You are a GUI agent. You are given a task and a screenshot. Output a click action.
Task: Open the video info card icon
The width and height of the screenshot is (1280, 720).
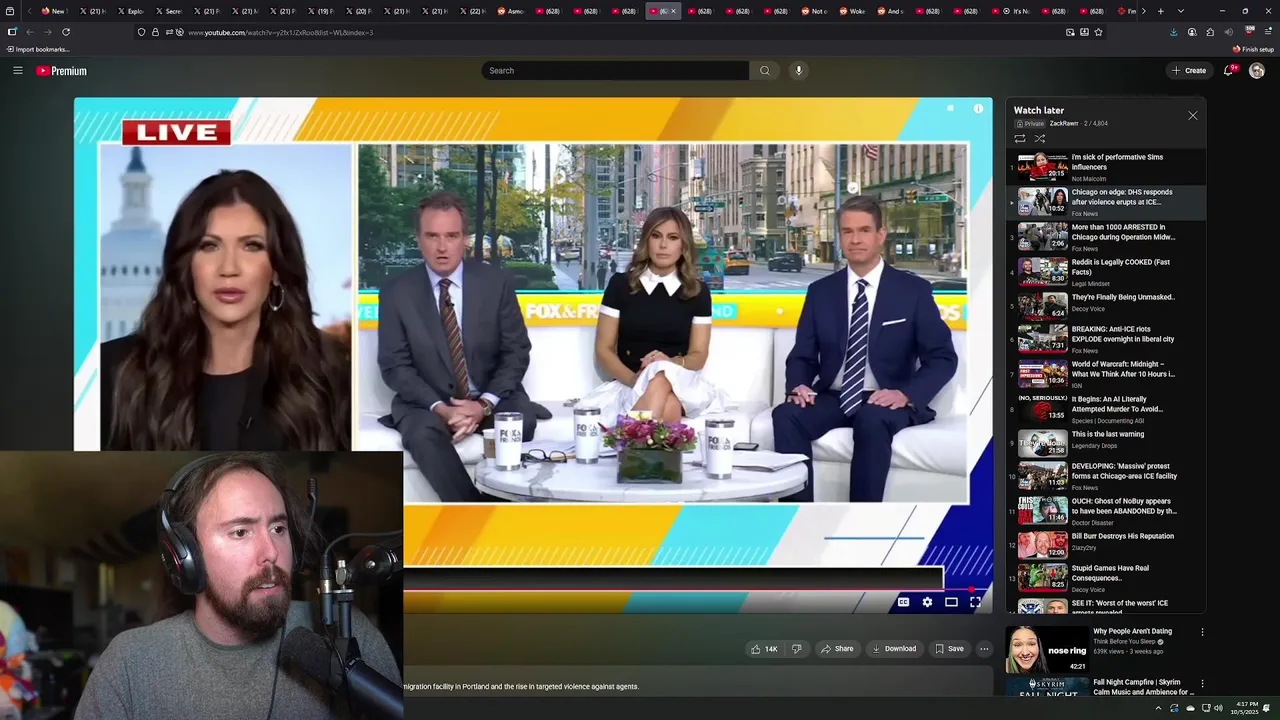[978, 108]
